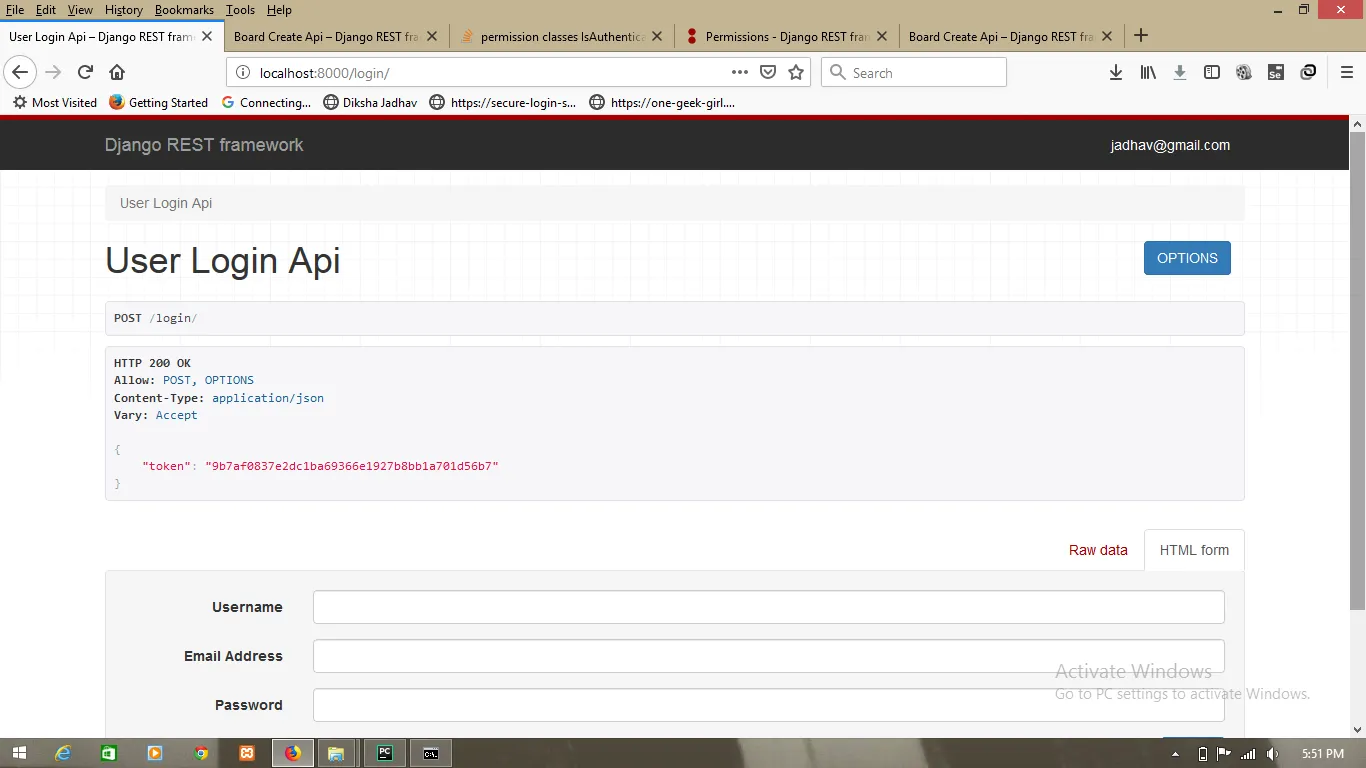Open the Command Prompt taskbar window
The height and width of the screenshot is (768, 1366).
pyautogui.click(x=430, y=753)
